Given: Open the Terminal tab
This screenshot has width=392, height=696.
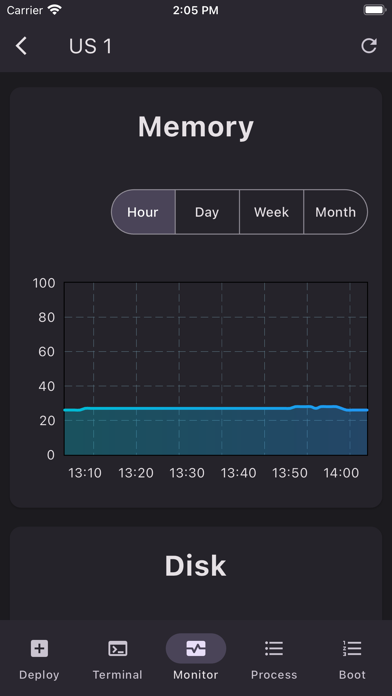Looking at the screenshot, I should tap(118, 660).
